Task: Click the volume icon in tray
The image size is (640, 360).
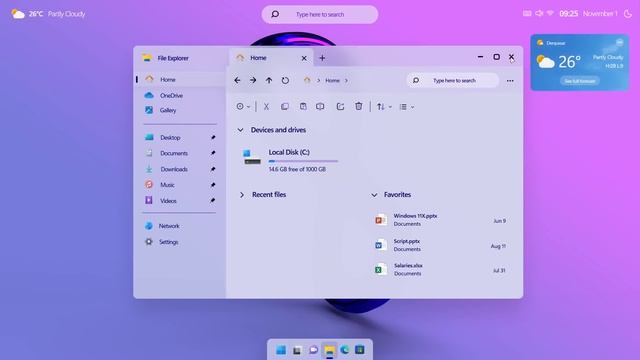Action: [x=539, y=13]
